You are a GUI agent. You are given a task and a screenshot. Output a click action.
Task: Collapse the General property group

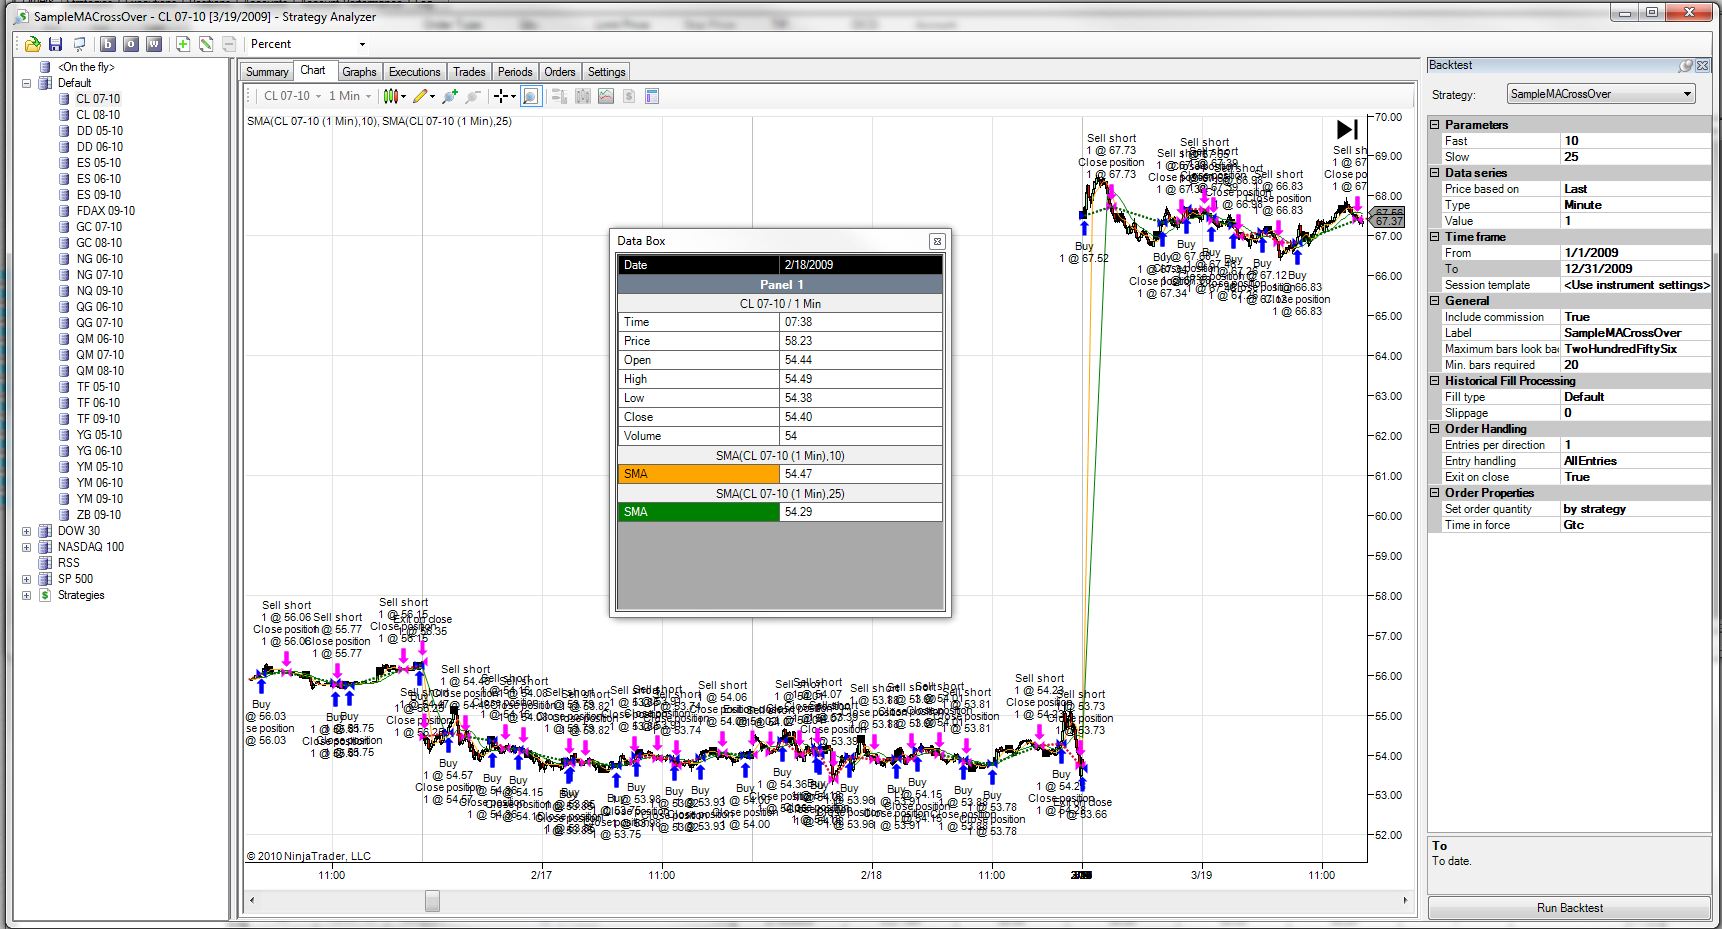coord(1435,301)
